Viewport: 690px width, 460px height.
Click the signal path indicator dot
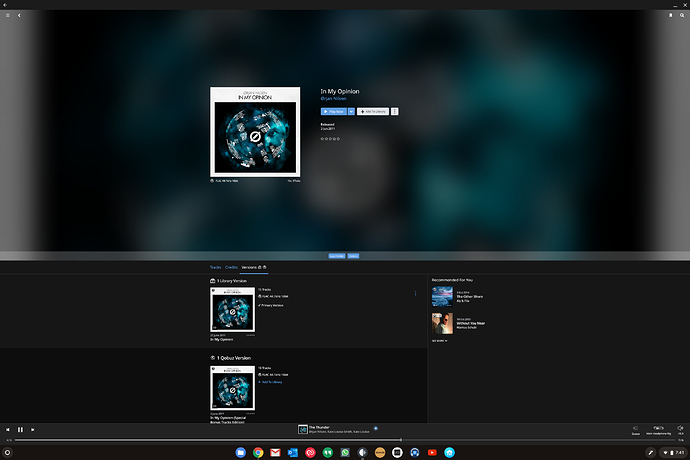tap(376, 428)
